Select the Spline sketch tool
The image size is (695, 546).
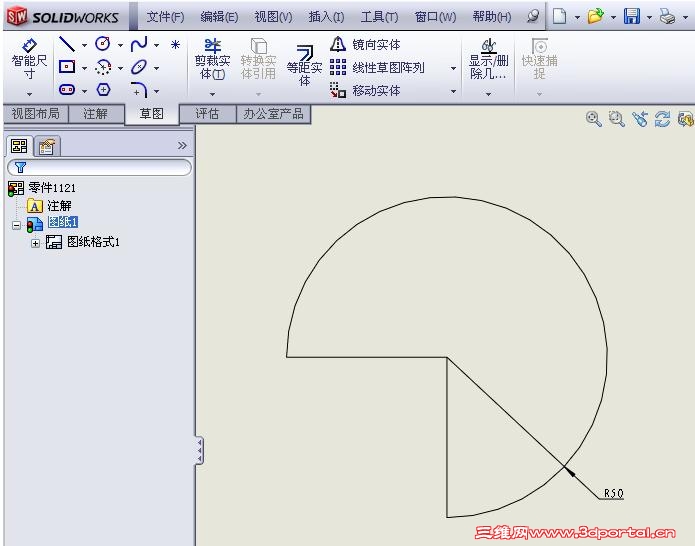click(139, 44)
